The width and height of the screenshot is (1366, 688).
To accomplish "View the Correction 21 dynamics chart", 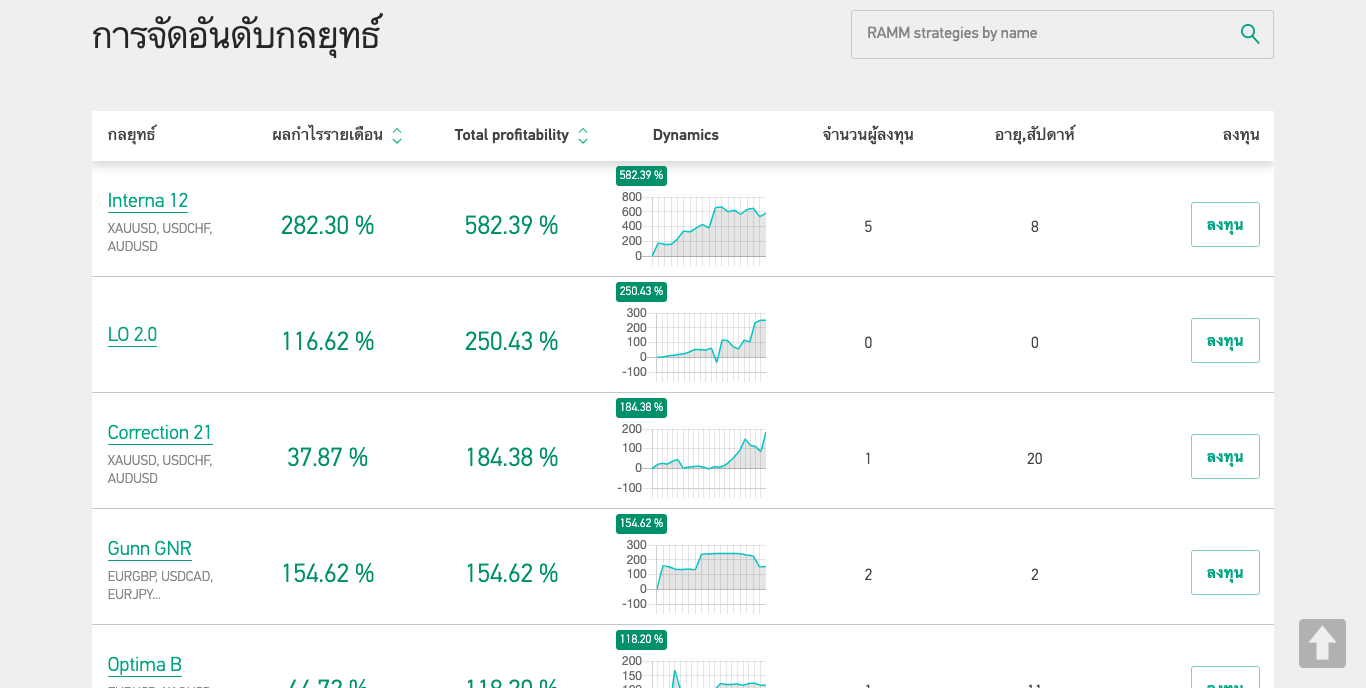I will click(693, 459).
